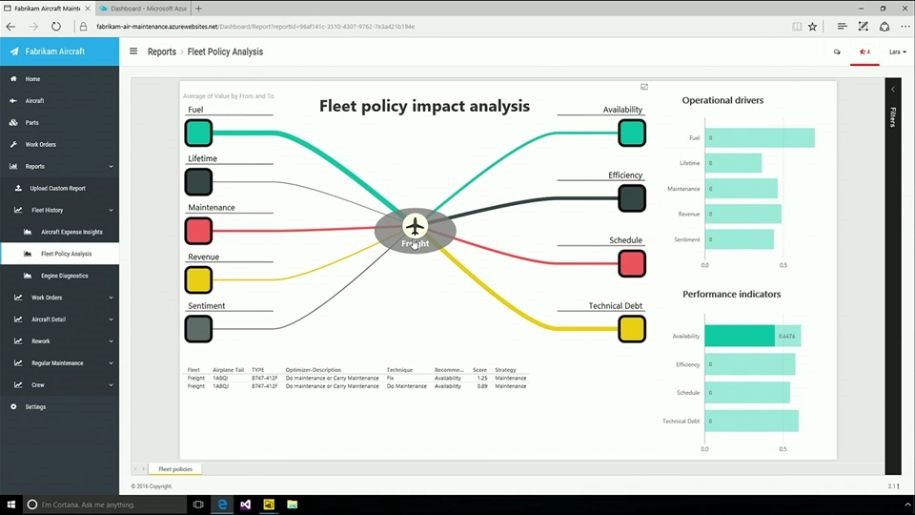Image resolution: width=915 pixels, height=515 pixels.
Task: Click the Maintenance bar in Operational drivers
Action: point(741,188)
